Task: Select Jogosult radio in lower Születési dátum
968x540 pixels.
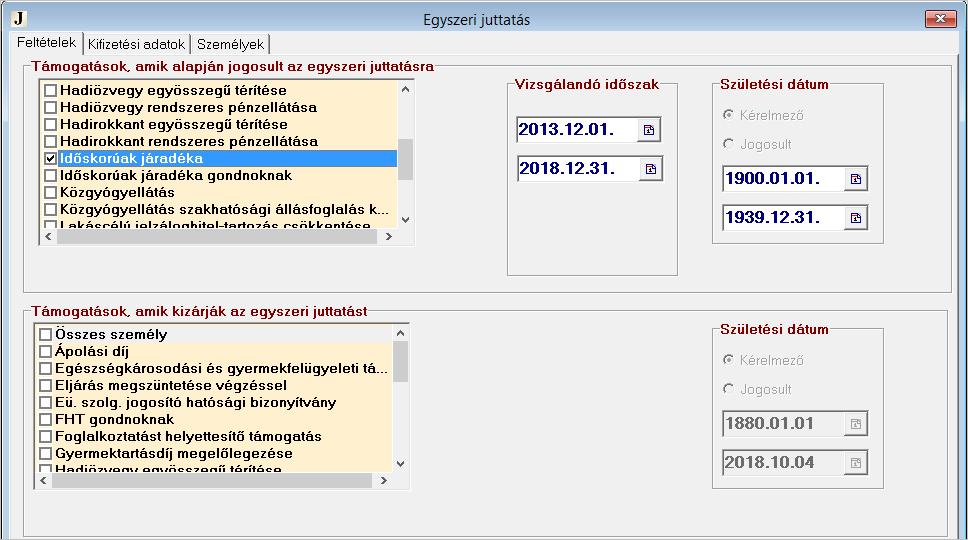Action: pos(728,389)
